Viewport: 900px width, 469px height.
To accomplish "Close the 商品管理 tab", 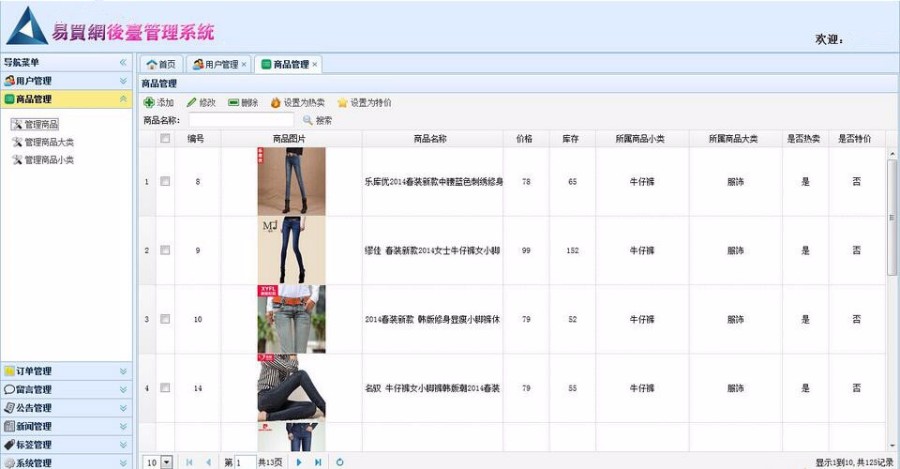I will [x=315, y=64].
